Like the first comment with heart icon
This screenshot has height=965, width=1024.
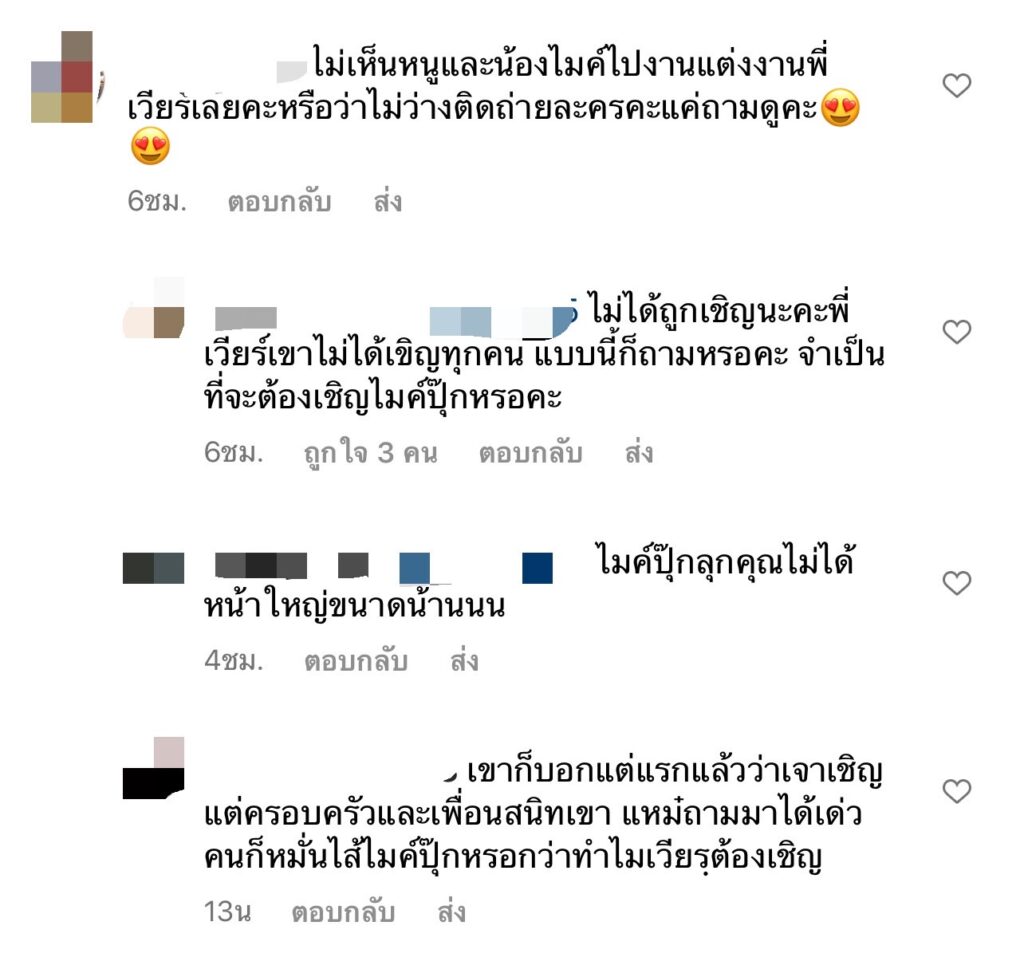[957, 86]
